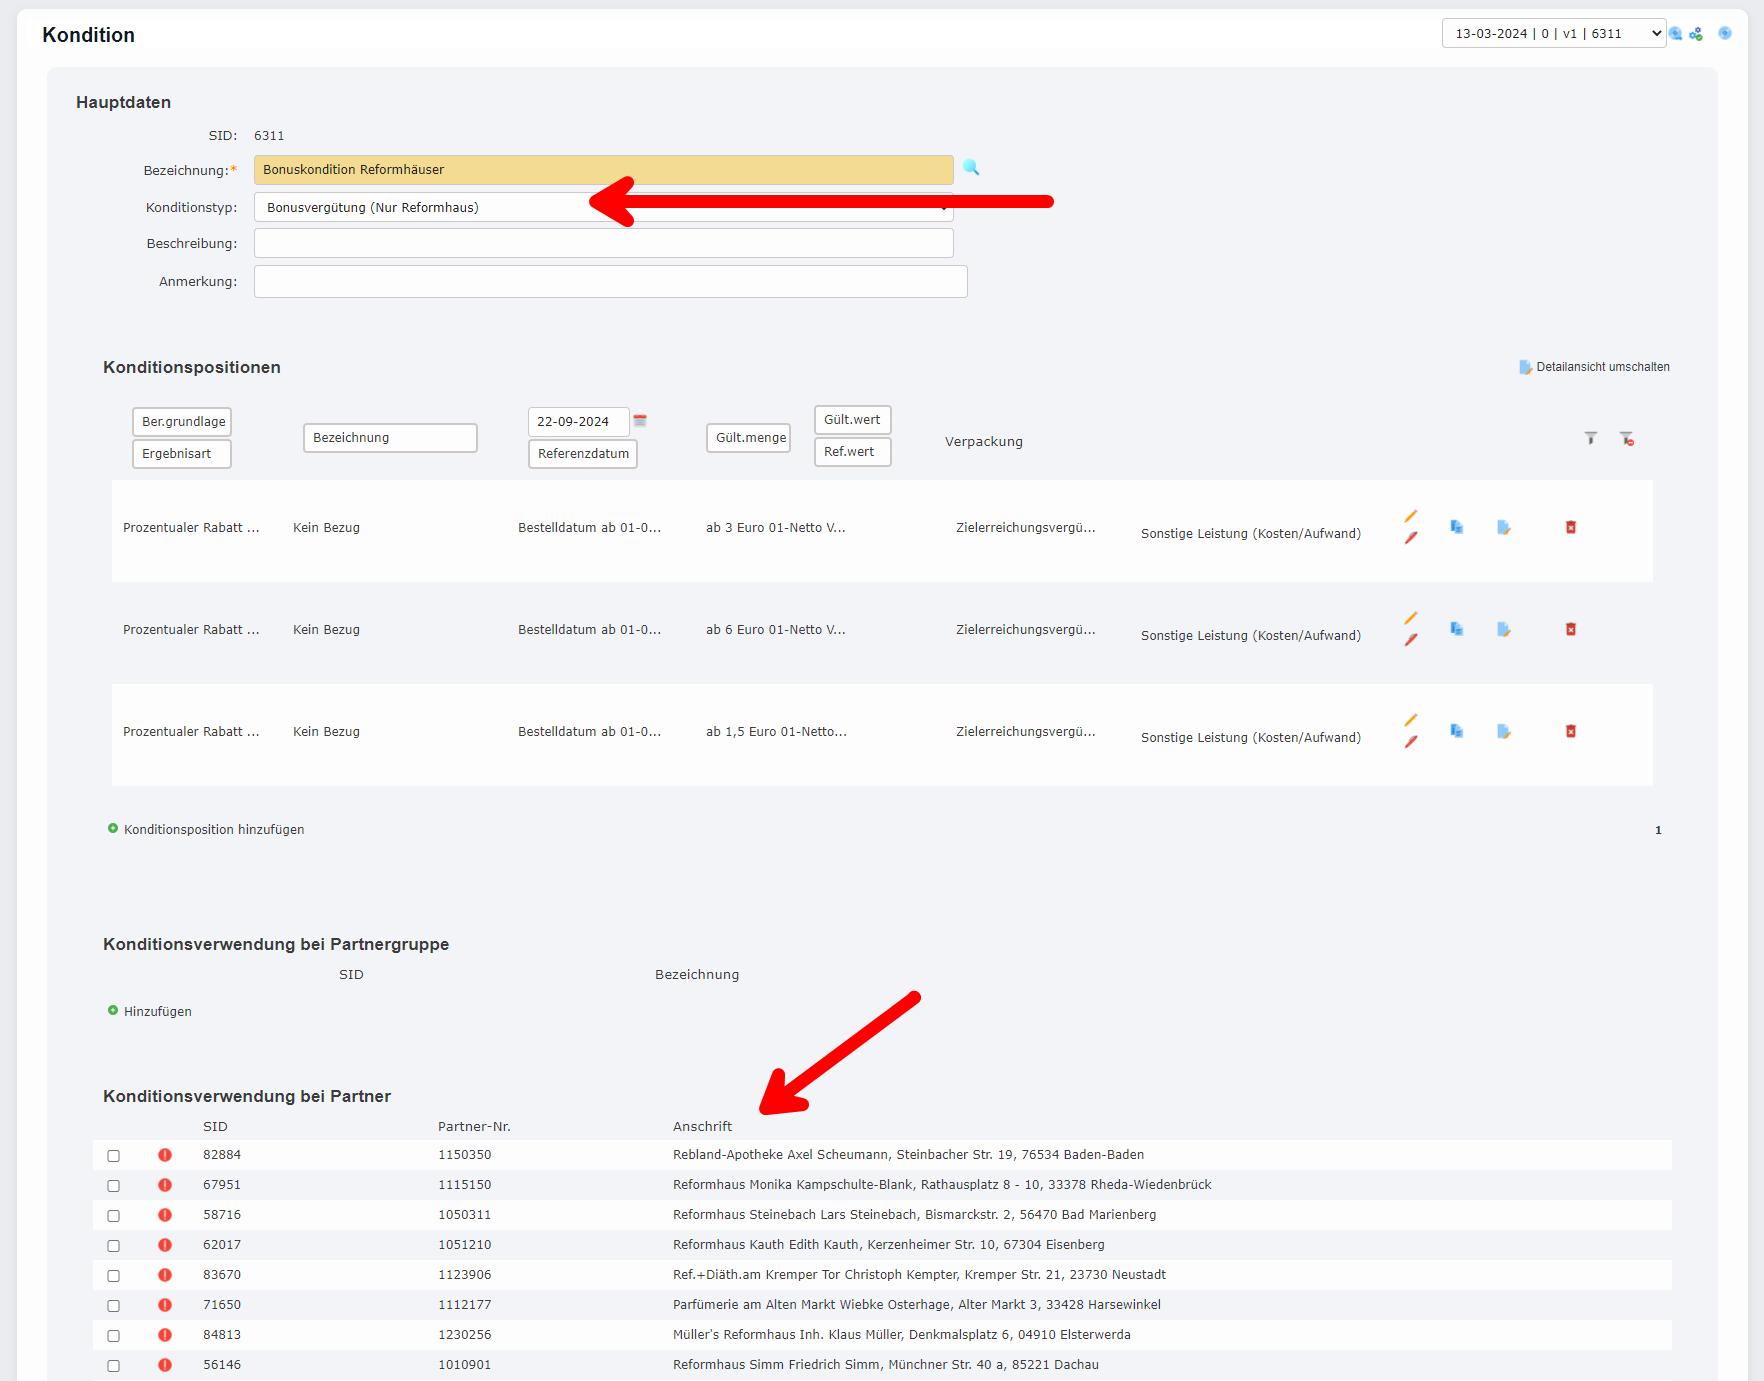The height and width of the screenshot is (1381, 1764).
Task: Click the gears with checkmark icon at top
Action: pyautogui.click(x=1696, y=34)
